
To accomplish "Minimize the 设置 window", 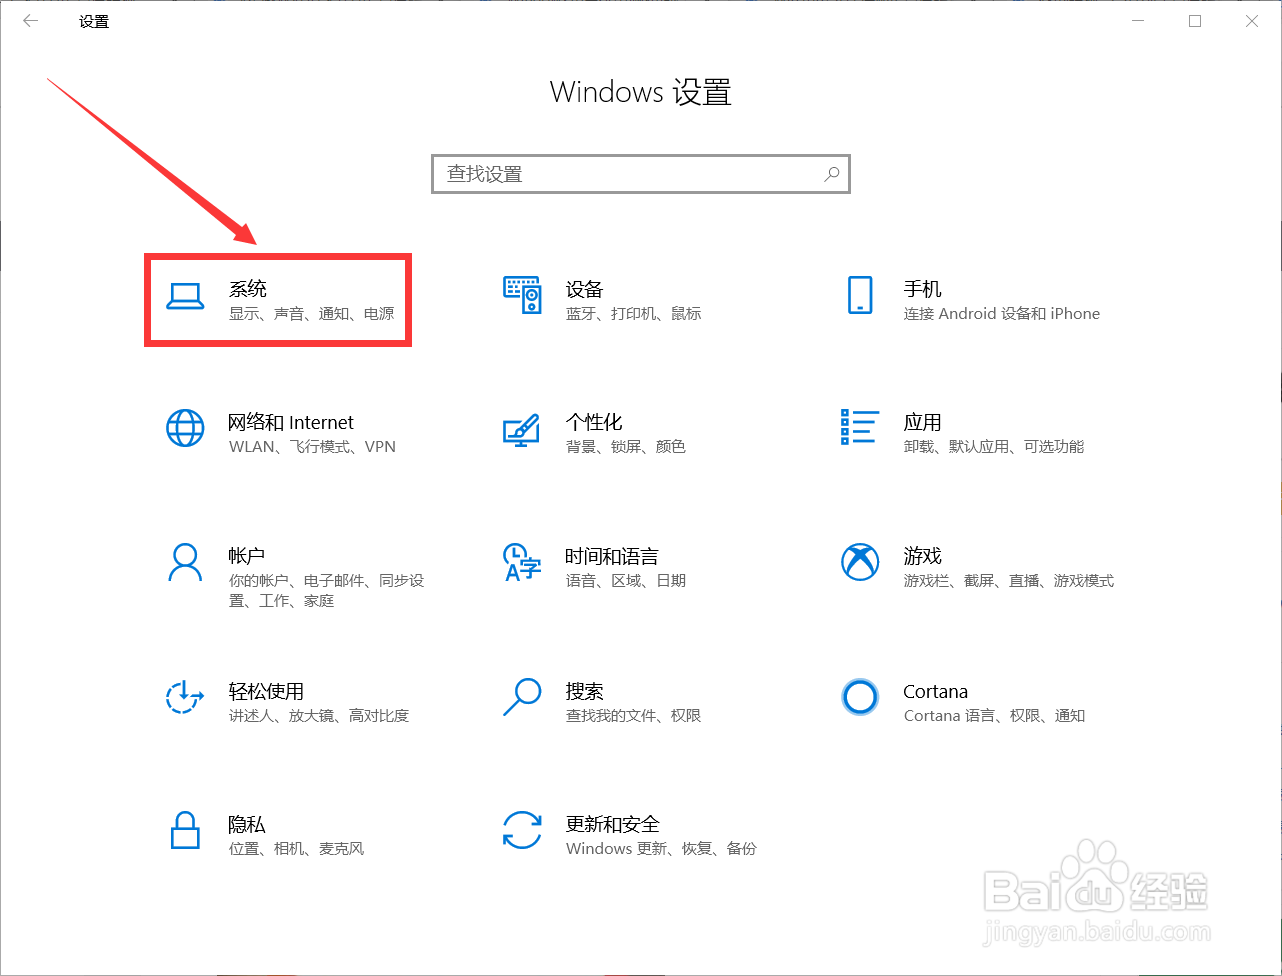I will tap(1137, 21).
